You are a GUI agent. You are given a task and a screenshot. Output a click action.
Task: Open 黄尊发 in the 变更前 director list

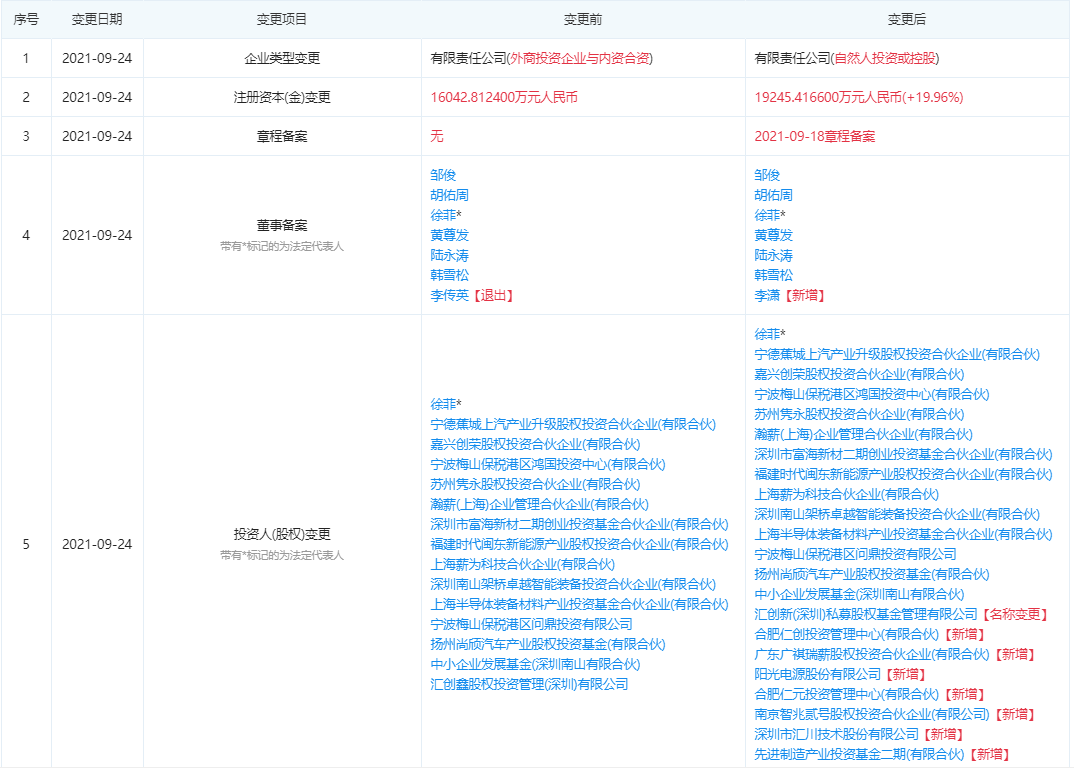[449, 235]
